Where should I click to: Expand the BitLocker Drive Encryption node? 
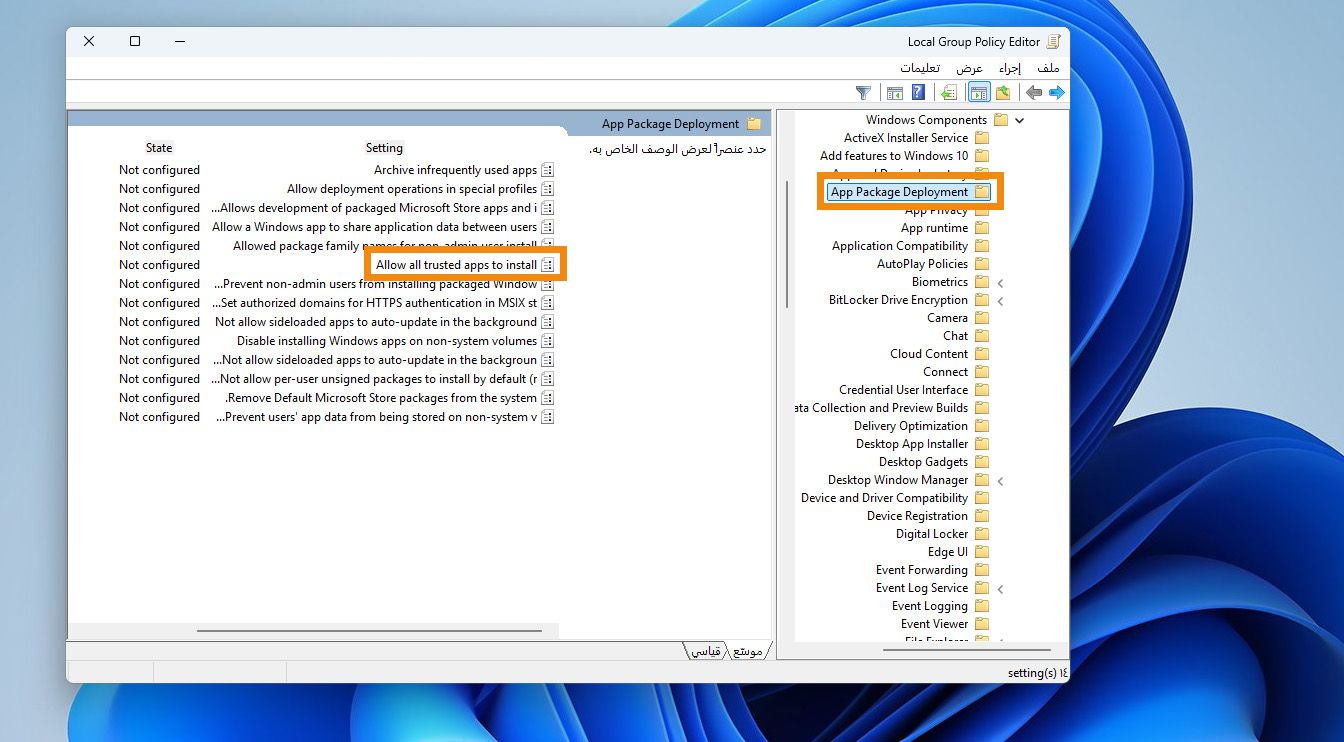(x=1000, y=301)
